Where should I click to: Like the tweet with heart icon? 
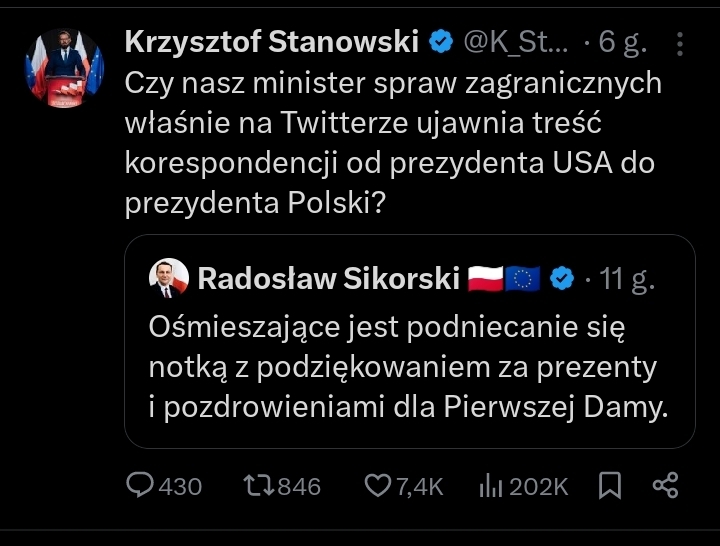click(x=377, y=486)
